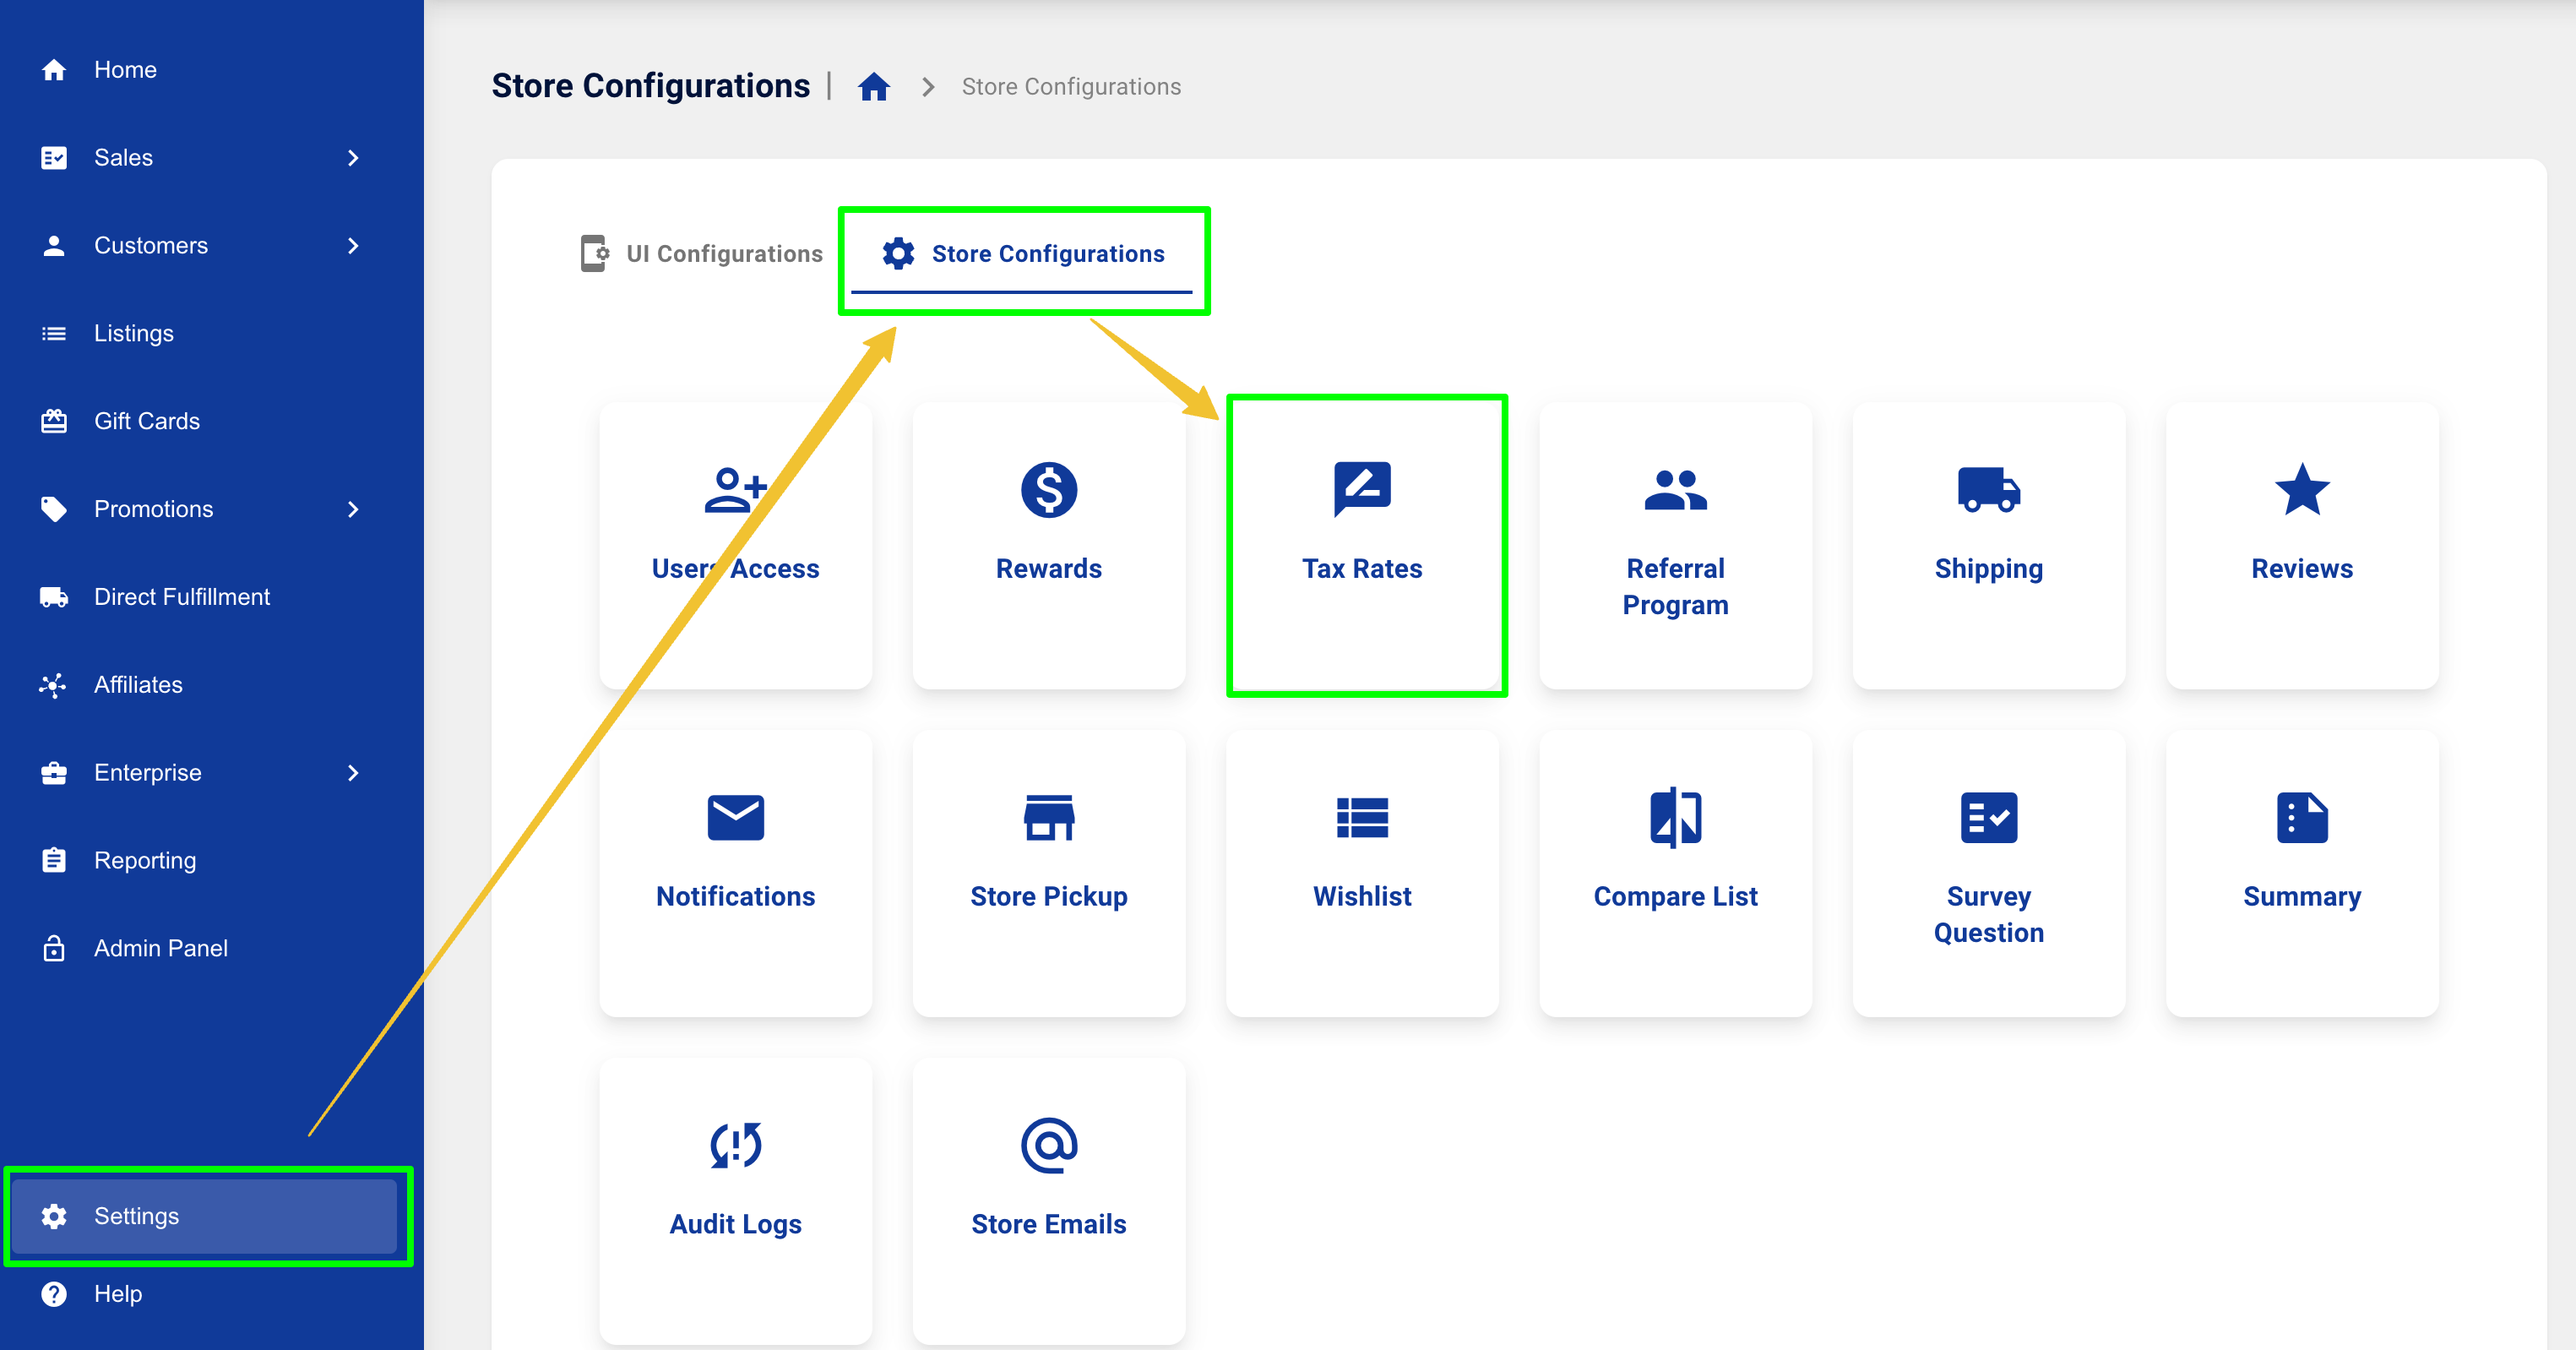Viewport: 2576px width, 1350px height.
Task: Click the Survey Question checklist icon
Action: 1988,818
